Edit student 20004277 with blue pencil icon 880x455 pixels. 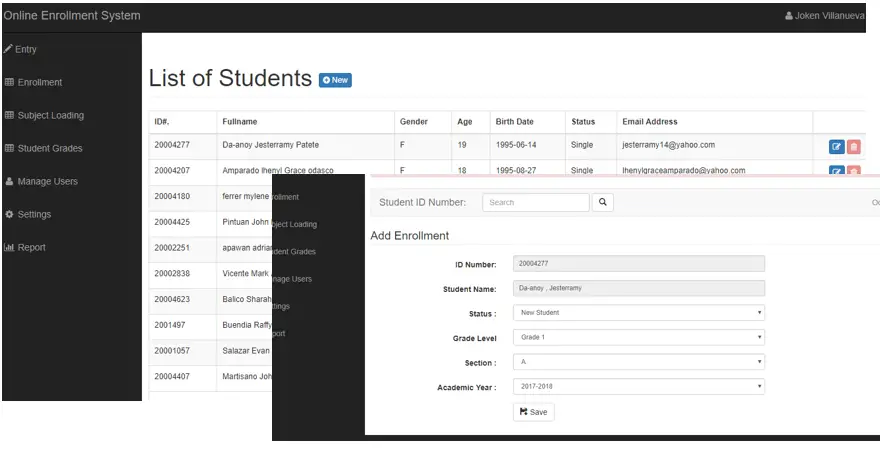(x=836, y=147)
